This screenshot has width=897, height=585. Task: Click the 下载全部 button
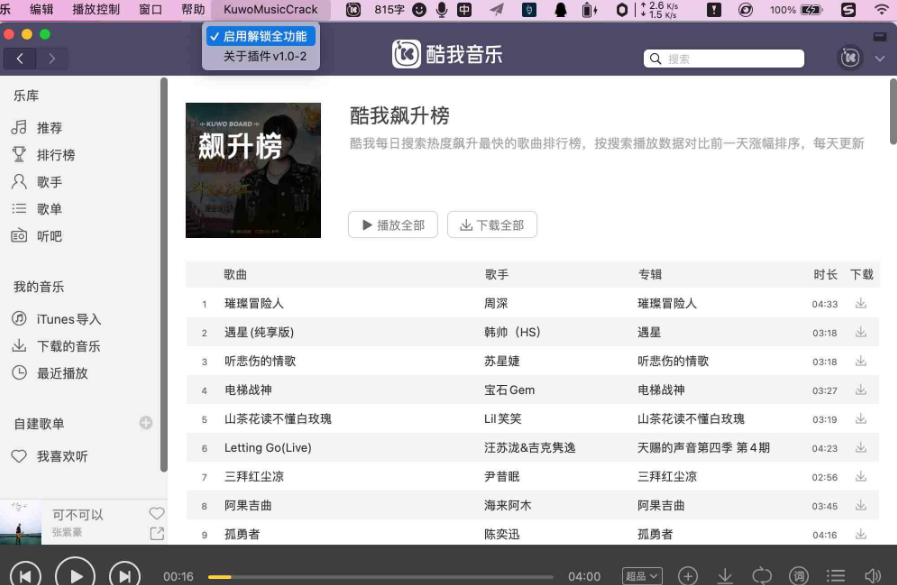pos(492,225)
